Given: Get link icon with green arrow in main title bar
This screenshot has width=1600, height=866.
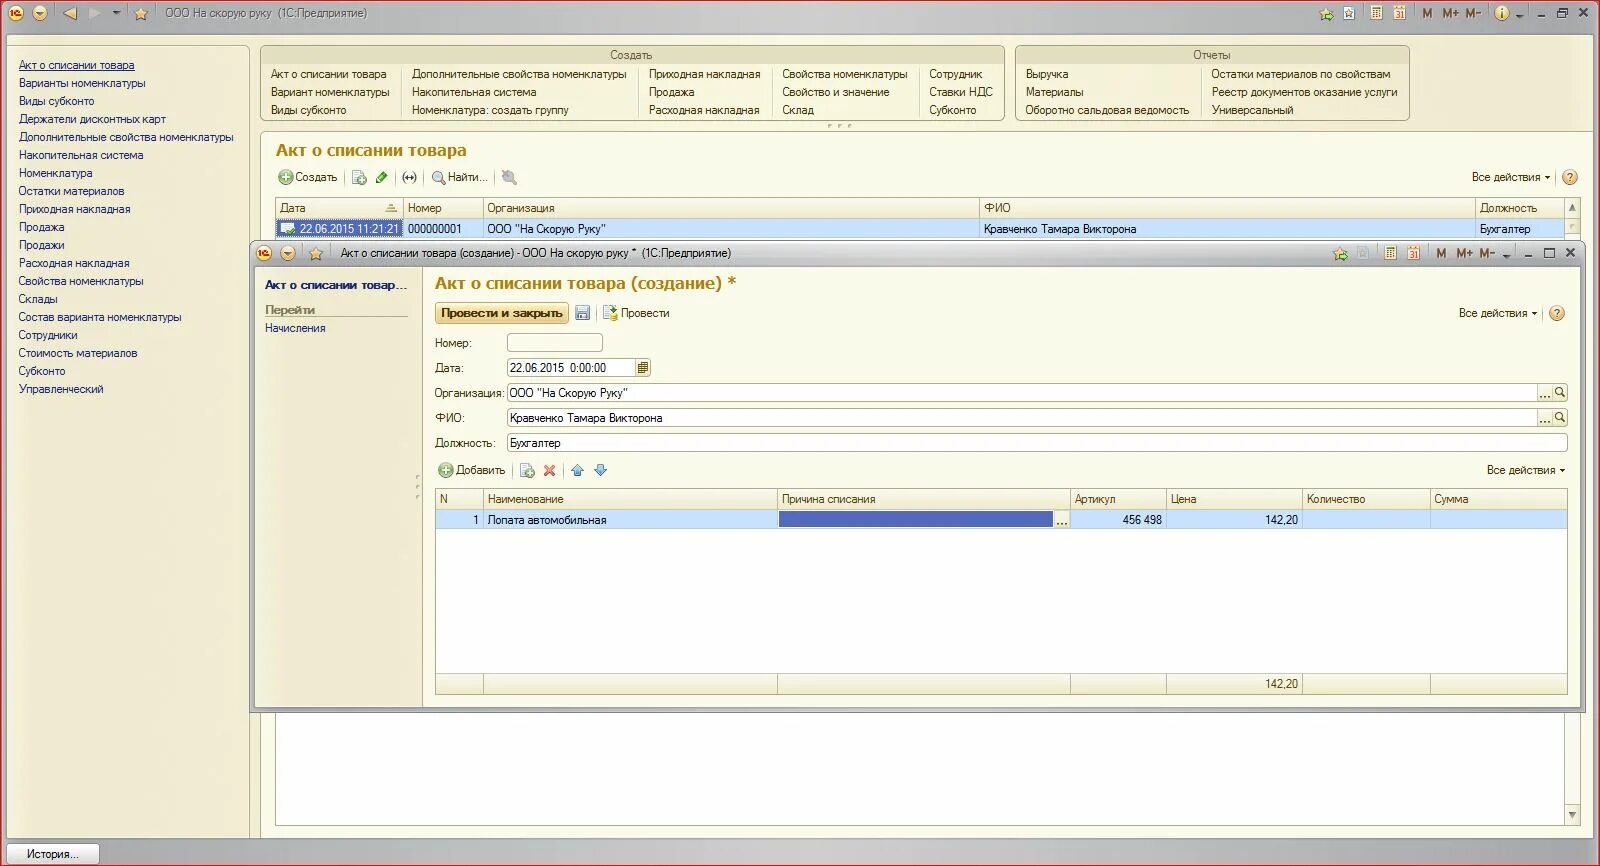Looking at the screenshot, I should pyautogui.click(x=1327, y=13).
